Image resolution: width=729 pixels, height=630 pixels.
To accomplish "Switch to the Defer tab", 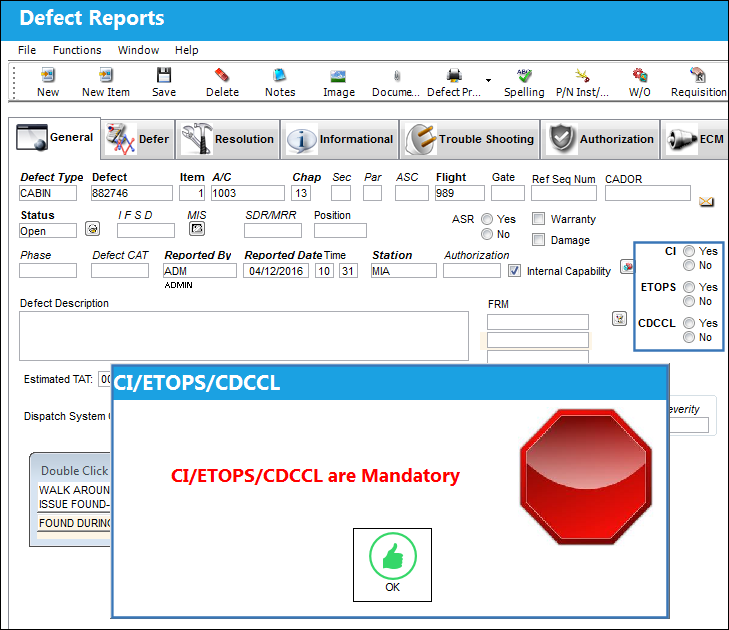I will click(x=138, y=139).
